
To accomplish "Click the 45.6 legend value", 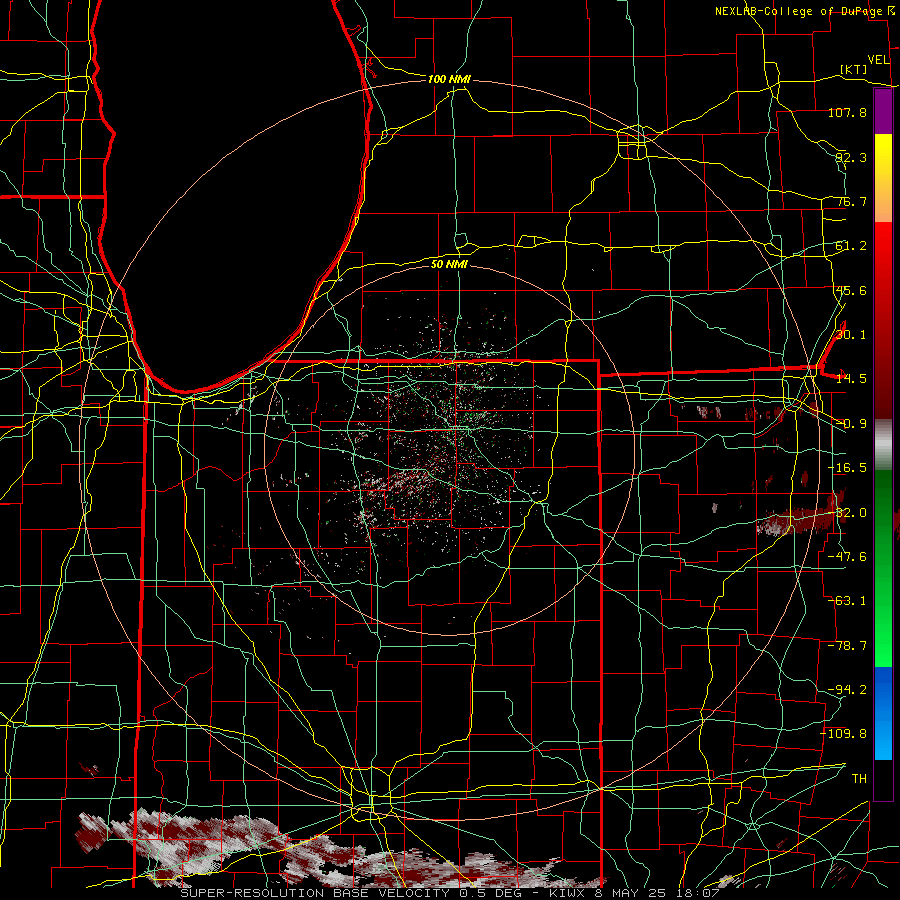I will 851,290.
